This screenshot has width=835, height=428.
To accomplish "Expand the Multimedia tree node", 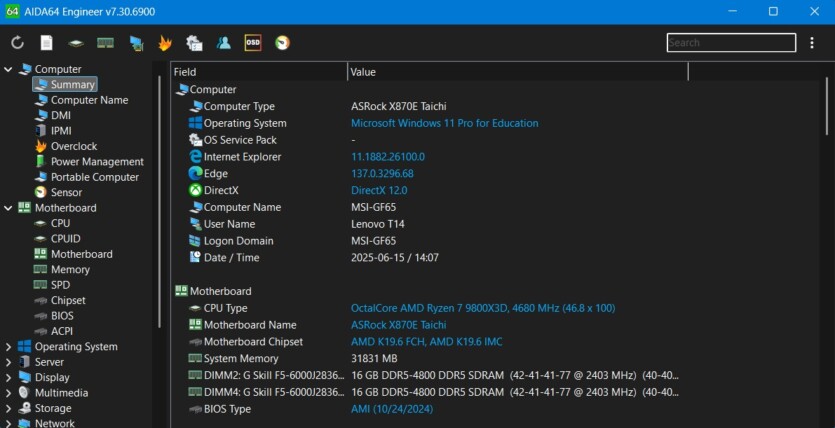I will (x=8, y=393).
